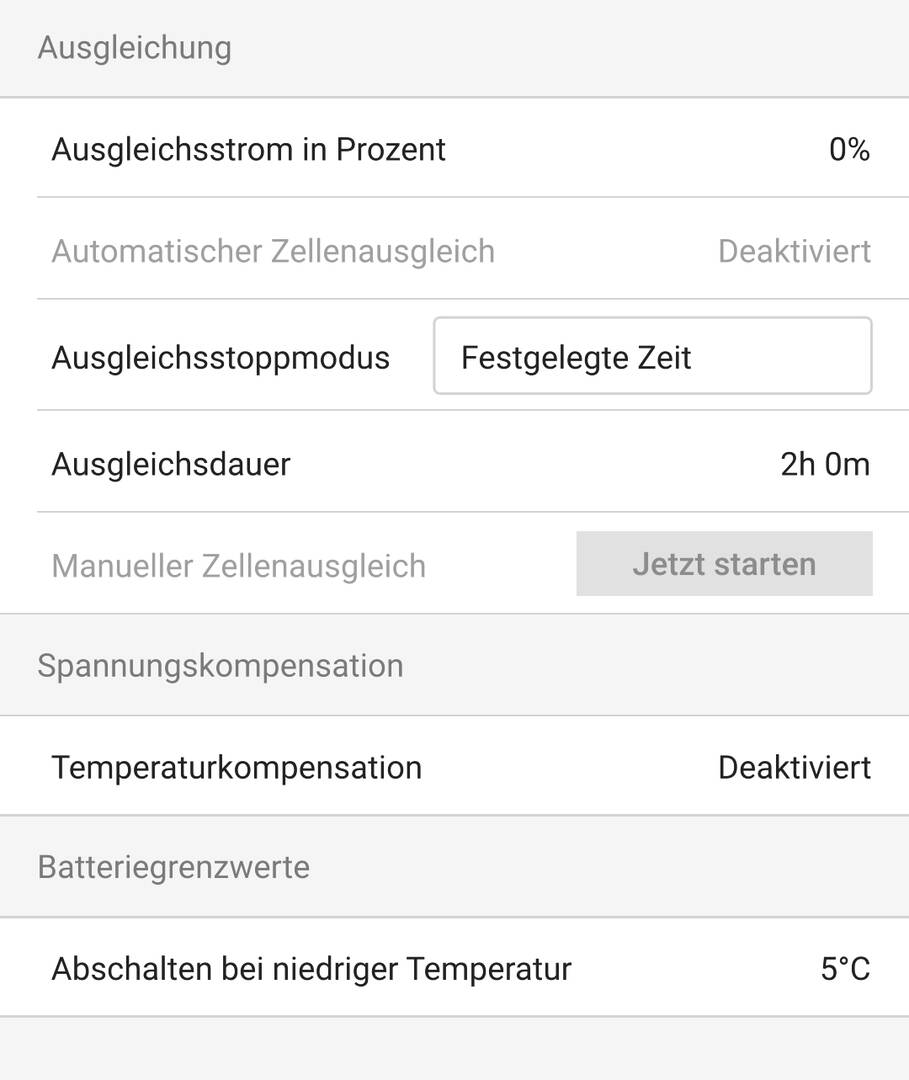Click empty gray area below settings list
Image resolution: width=909 pixels, height=1080 pixels.
(x=454, y=1048)
